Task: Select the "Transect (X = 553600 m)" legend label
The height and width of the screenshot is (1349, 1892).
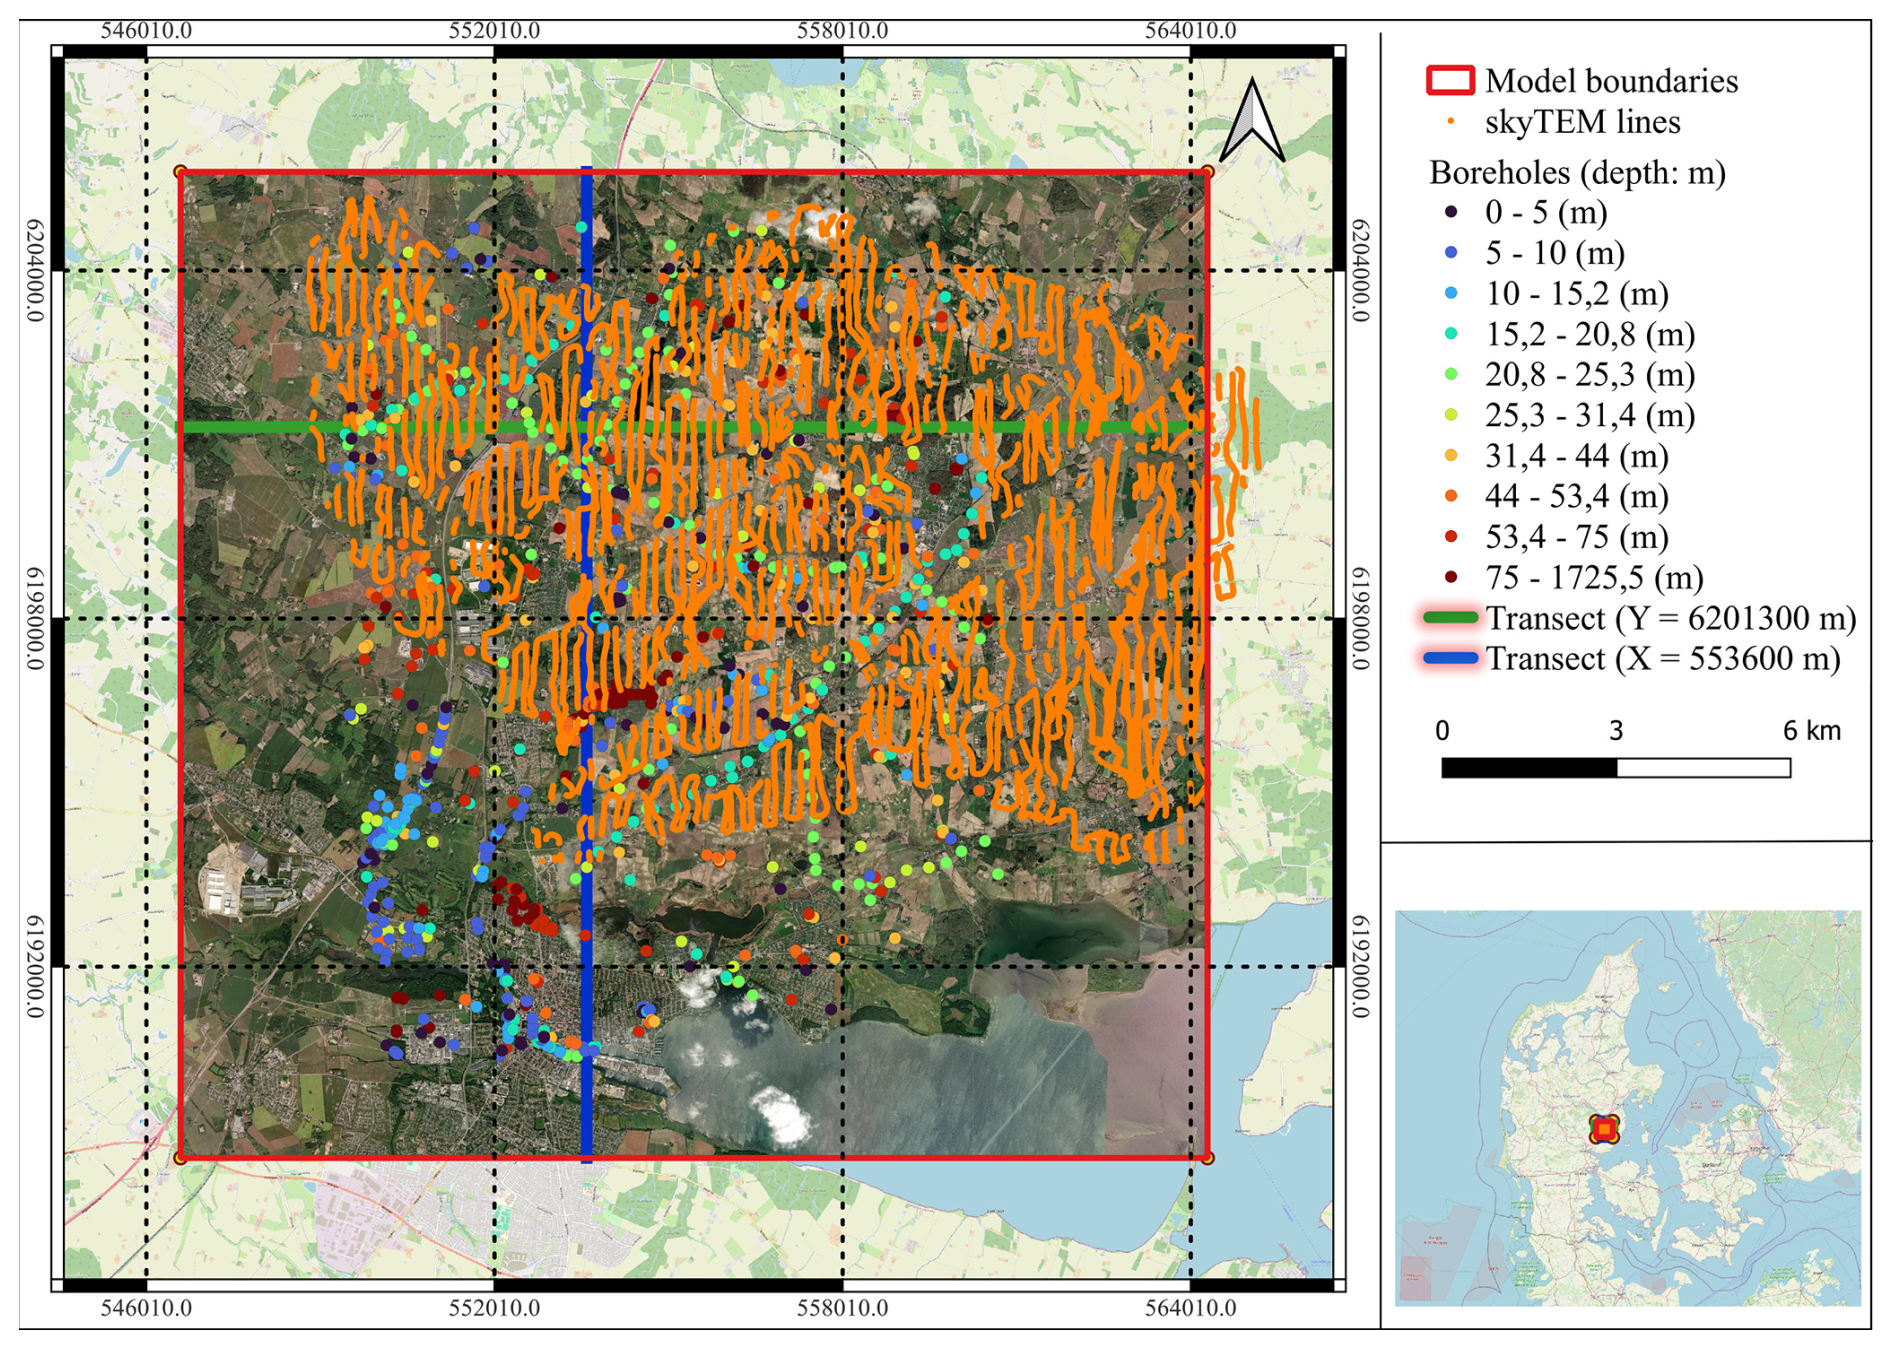Action: pyautogui.click(x=1662, y=658)
